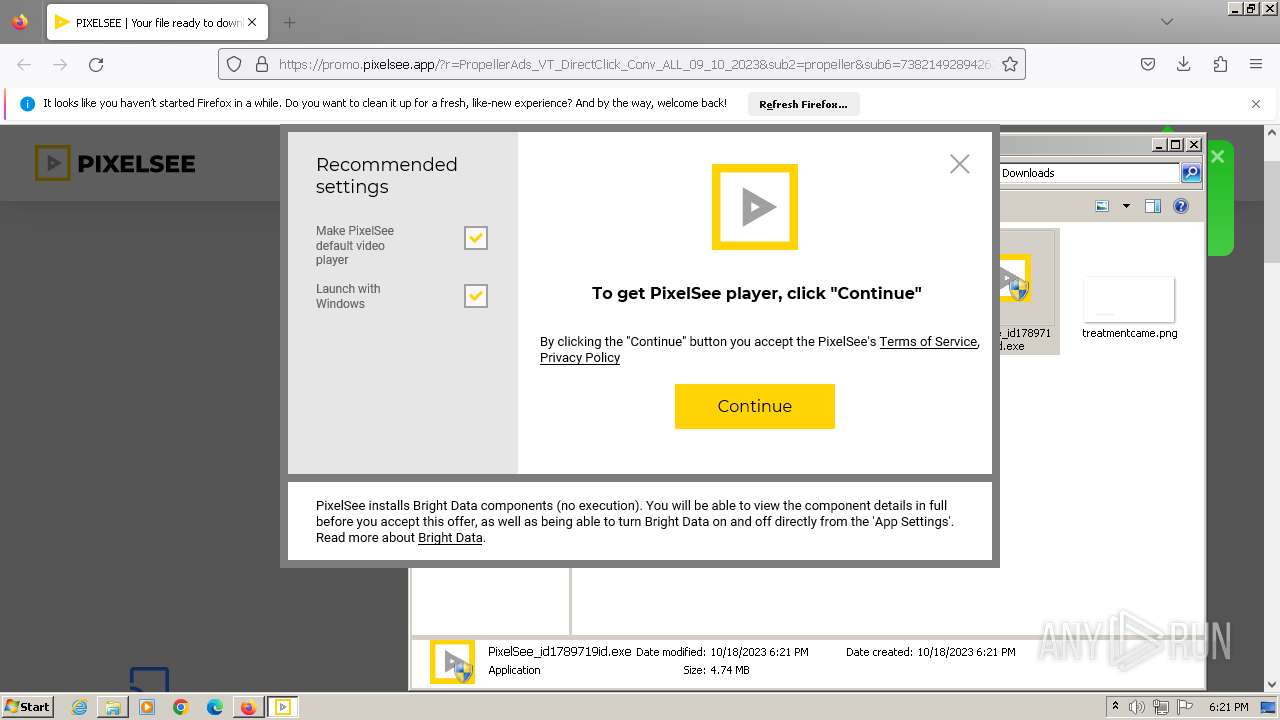Save the page to Pocket
Screen dimensions: 1280x720
(1148, 64)
